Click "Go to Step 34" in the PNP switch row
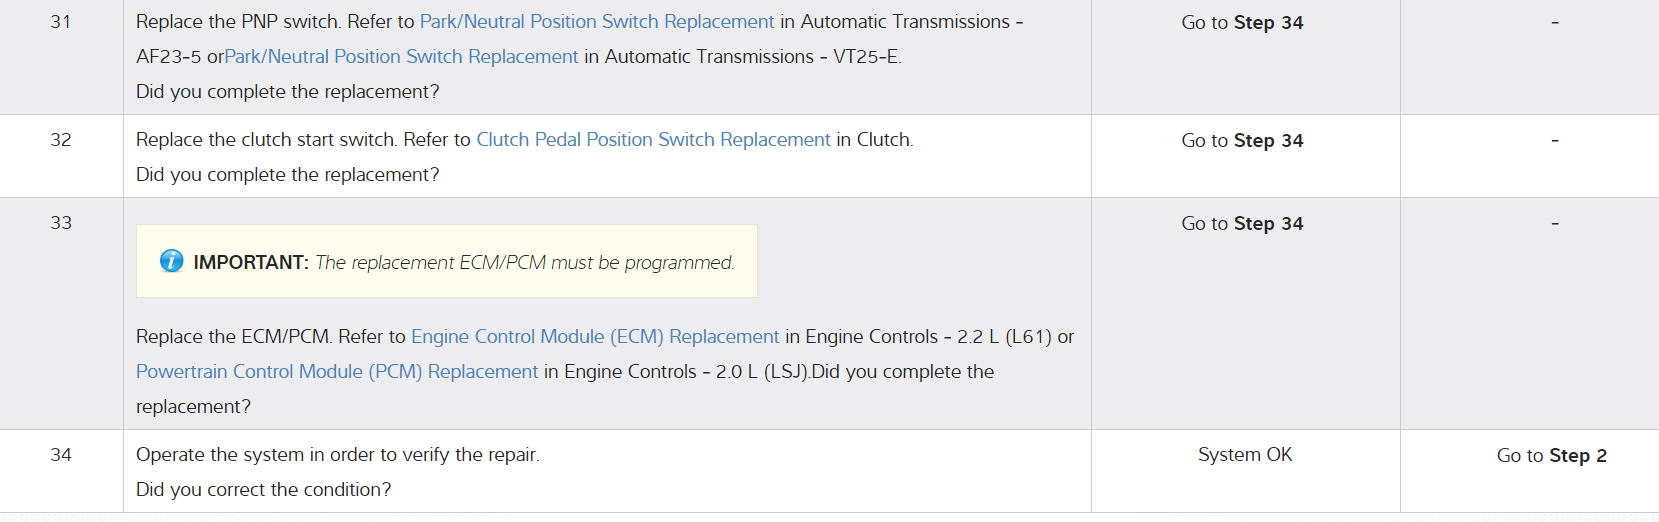 (1242, 23)
